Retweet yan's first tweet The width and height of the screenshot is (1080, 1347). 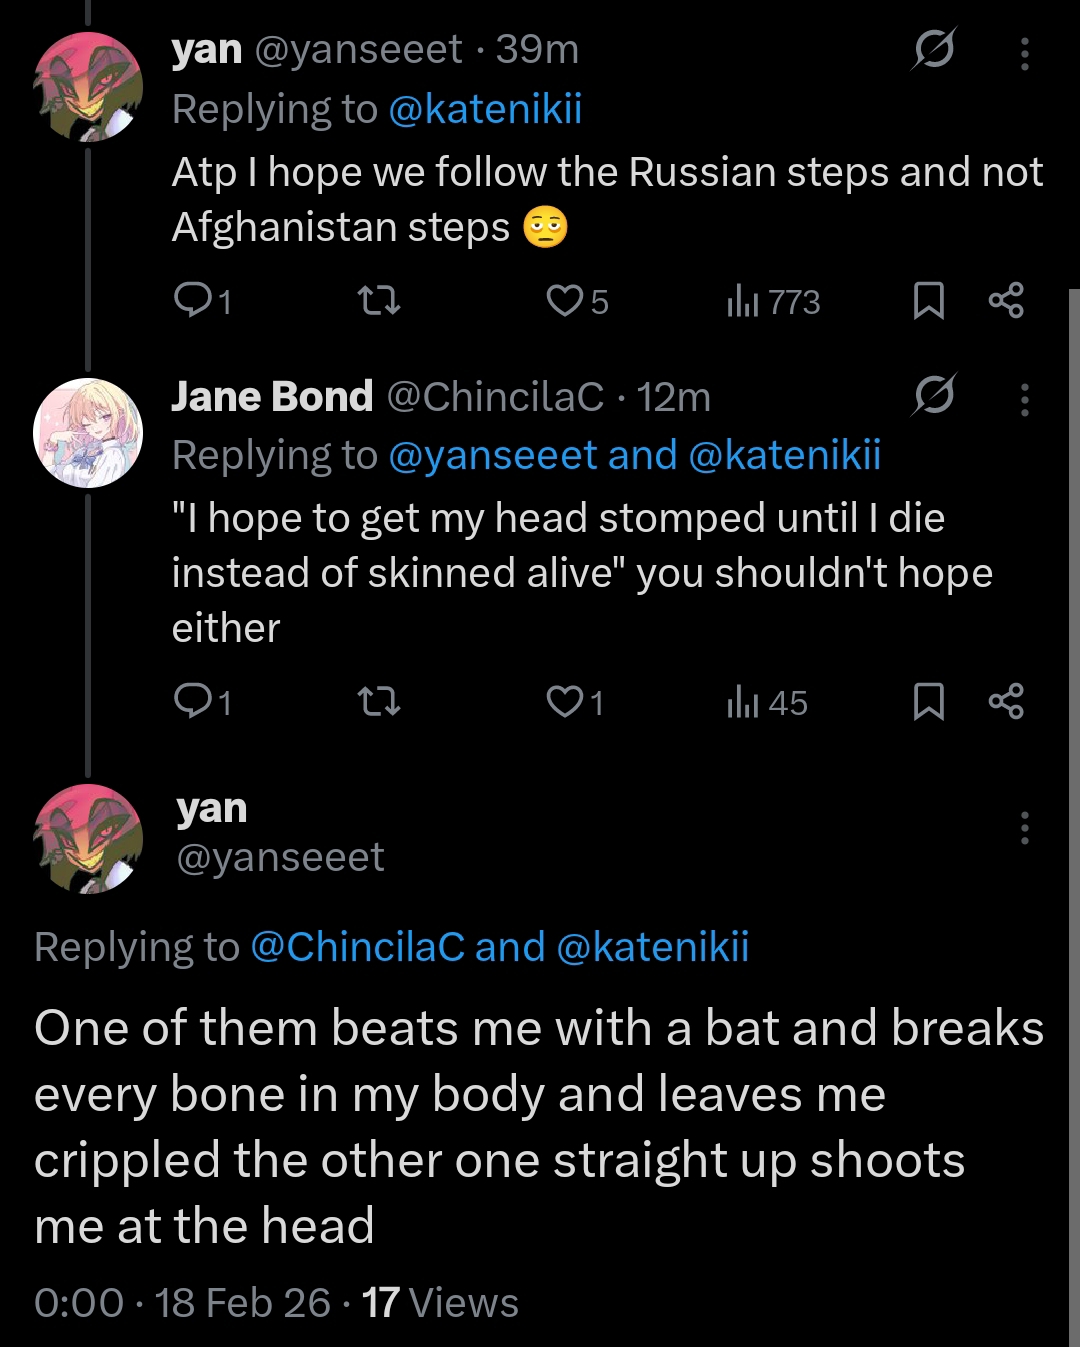379,300
